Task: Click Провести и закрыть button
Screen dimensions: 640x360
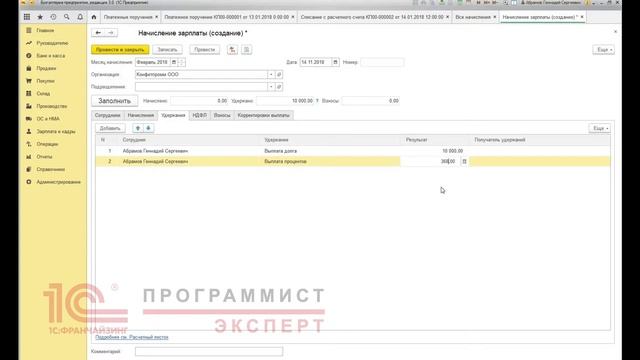Action: pos(120,50)
